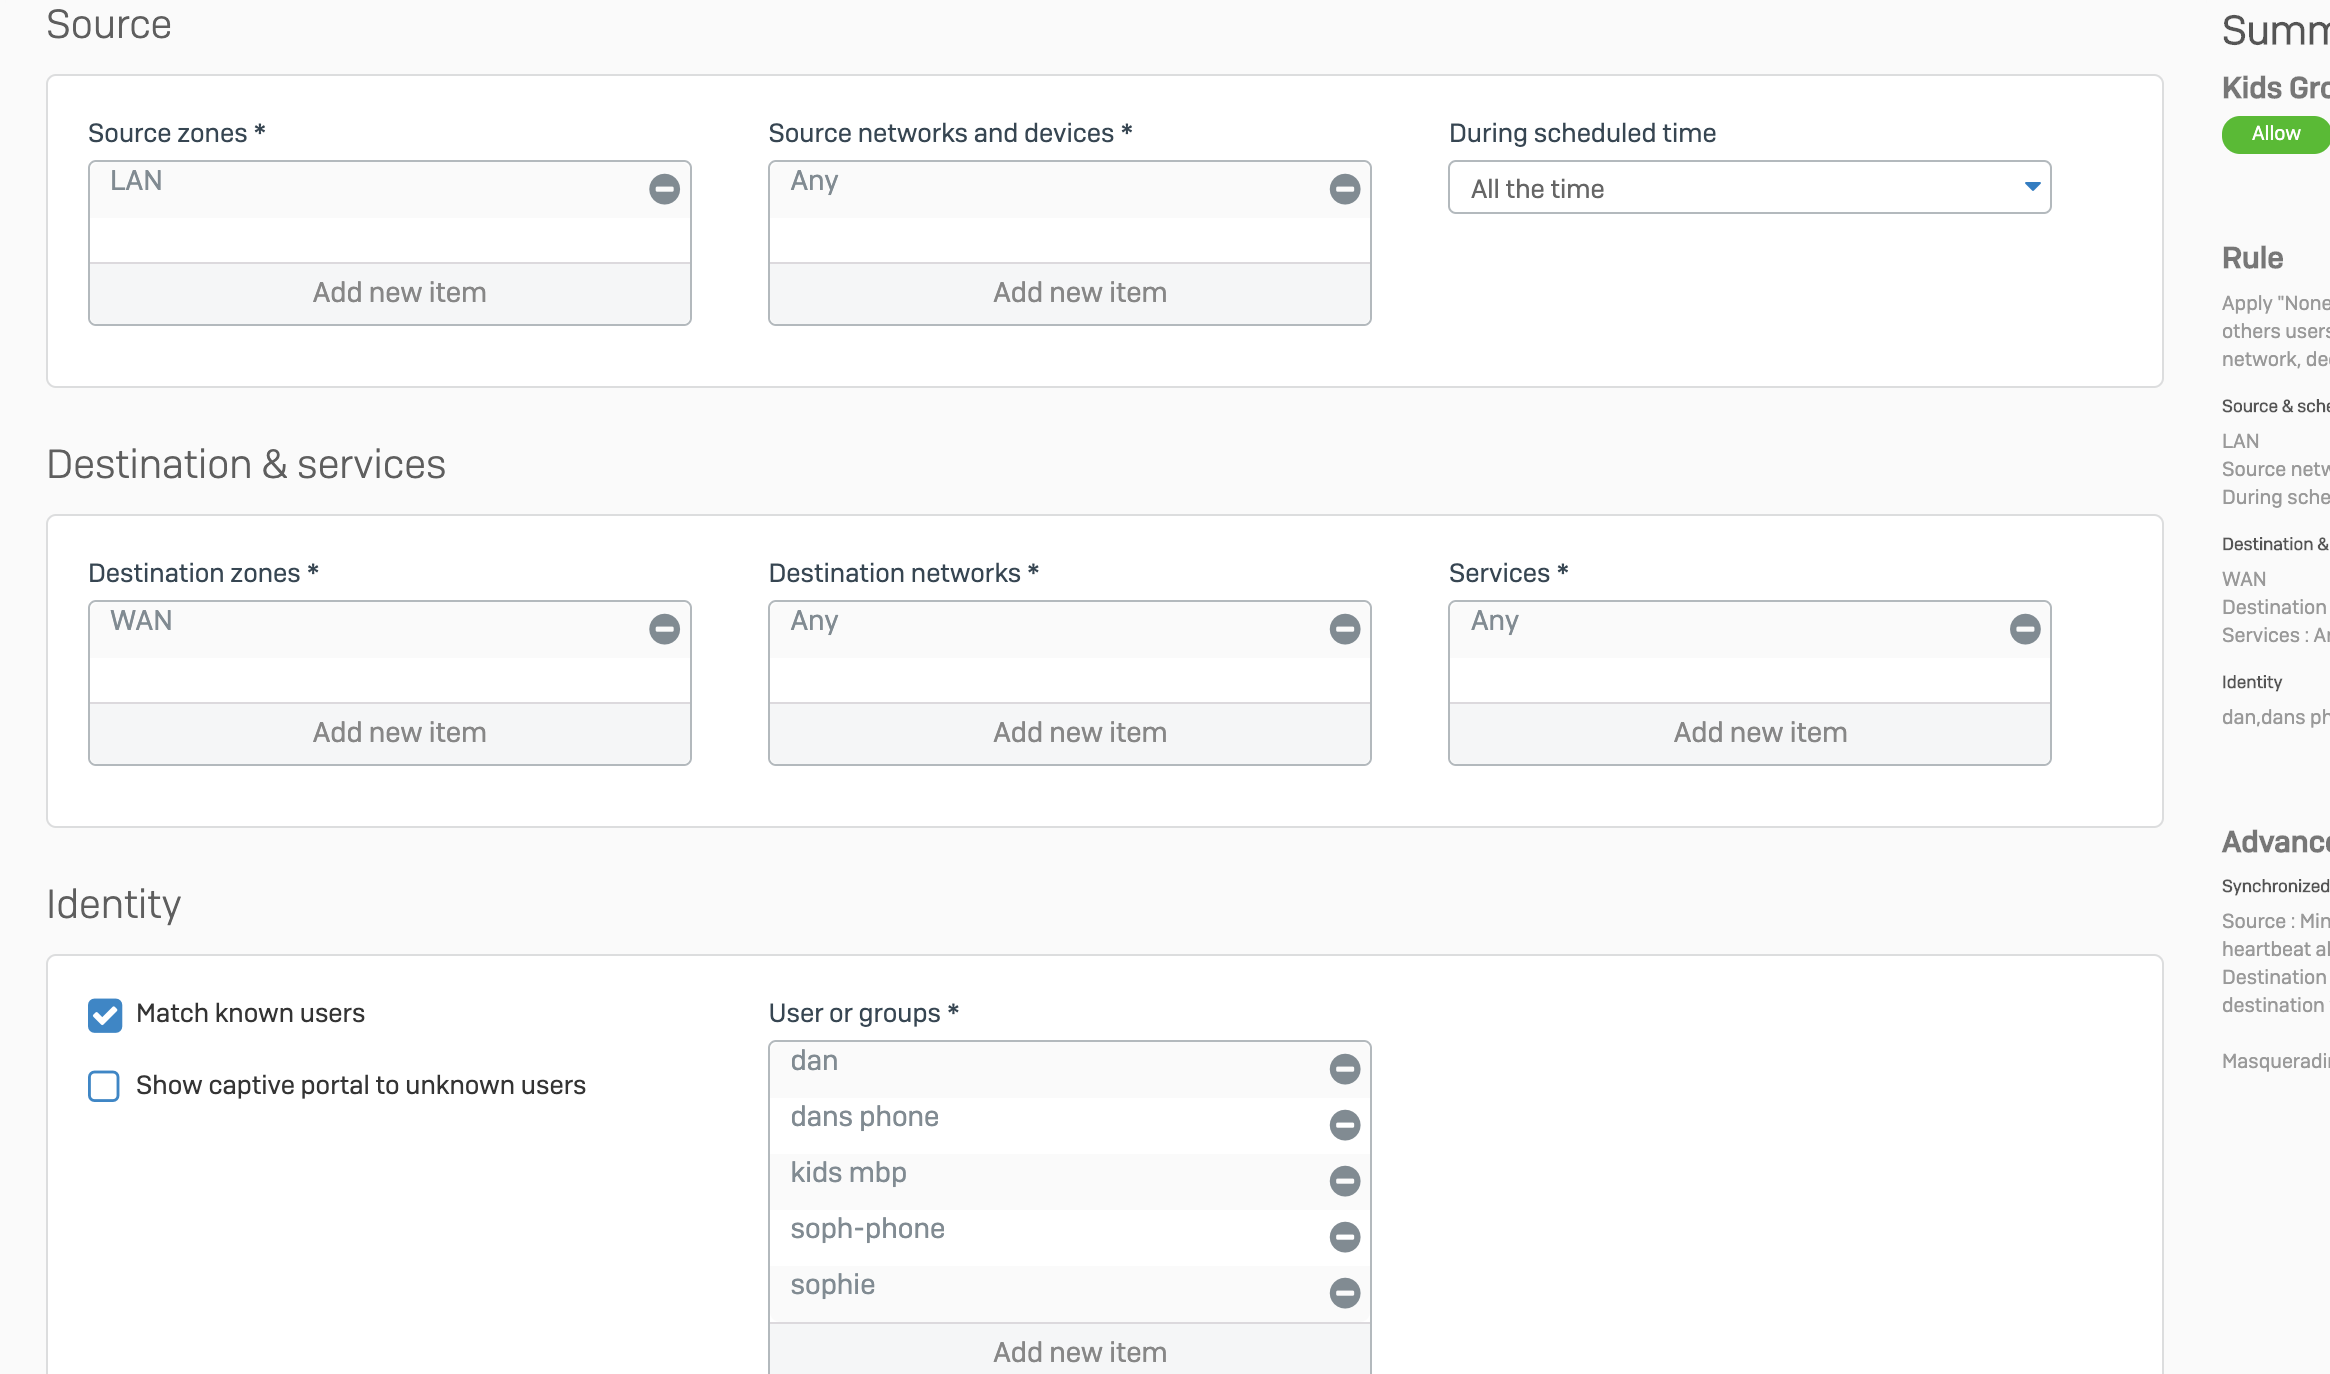2330x1374 pixels.
Task: Remove Any from Destination networks list
Action: 1344,629
